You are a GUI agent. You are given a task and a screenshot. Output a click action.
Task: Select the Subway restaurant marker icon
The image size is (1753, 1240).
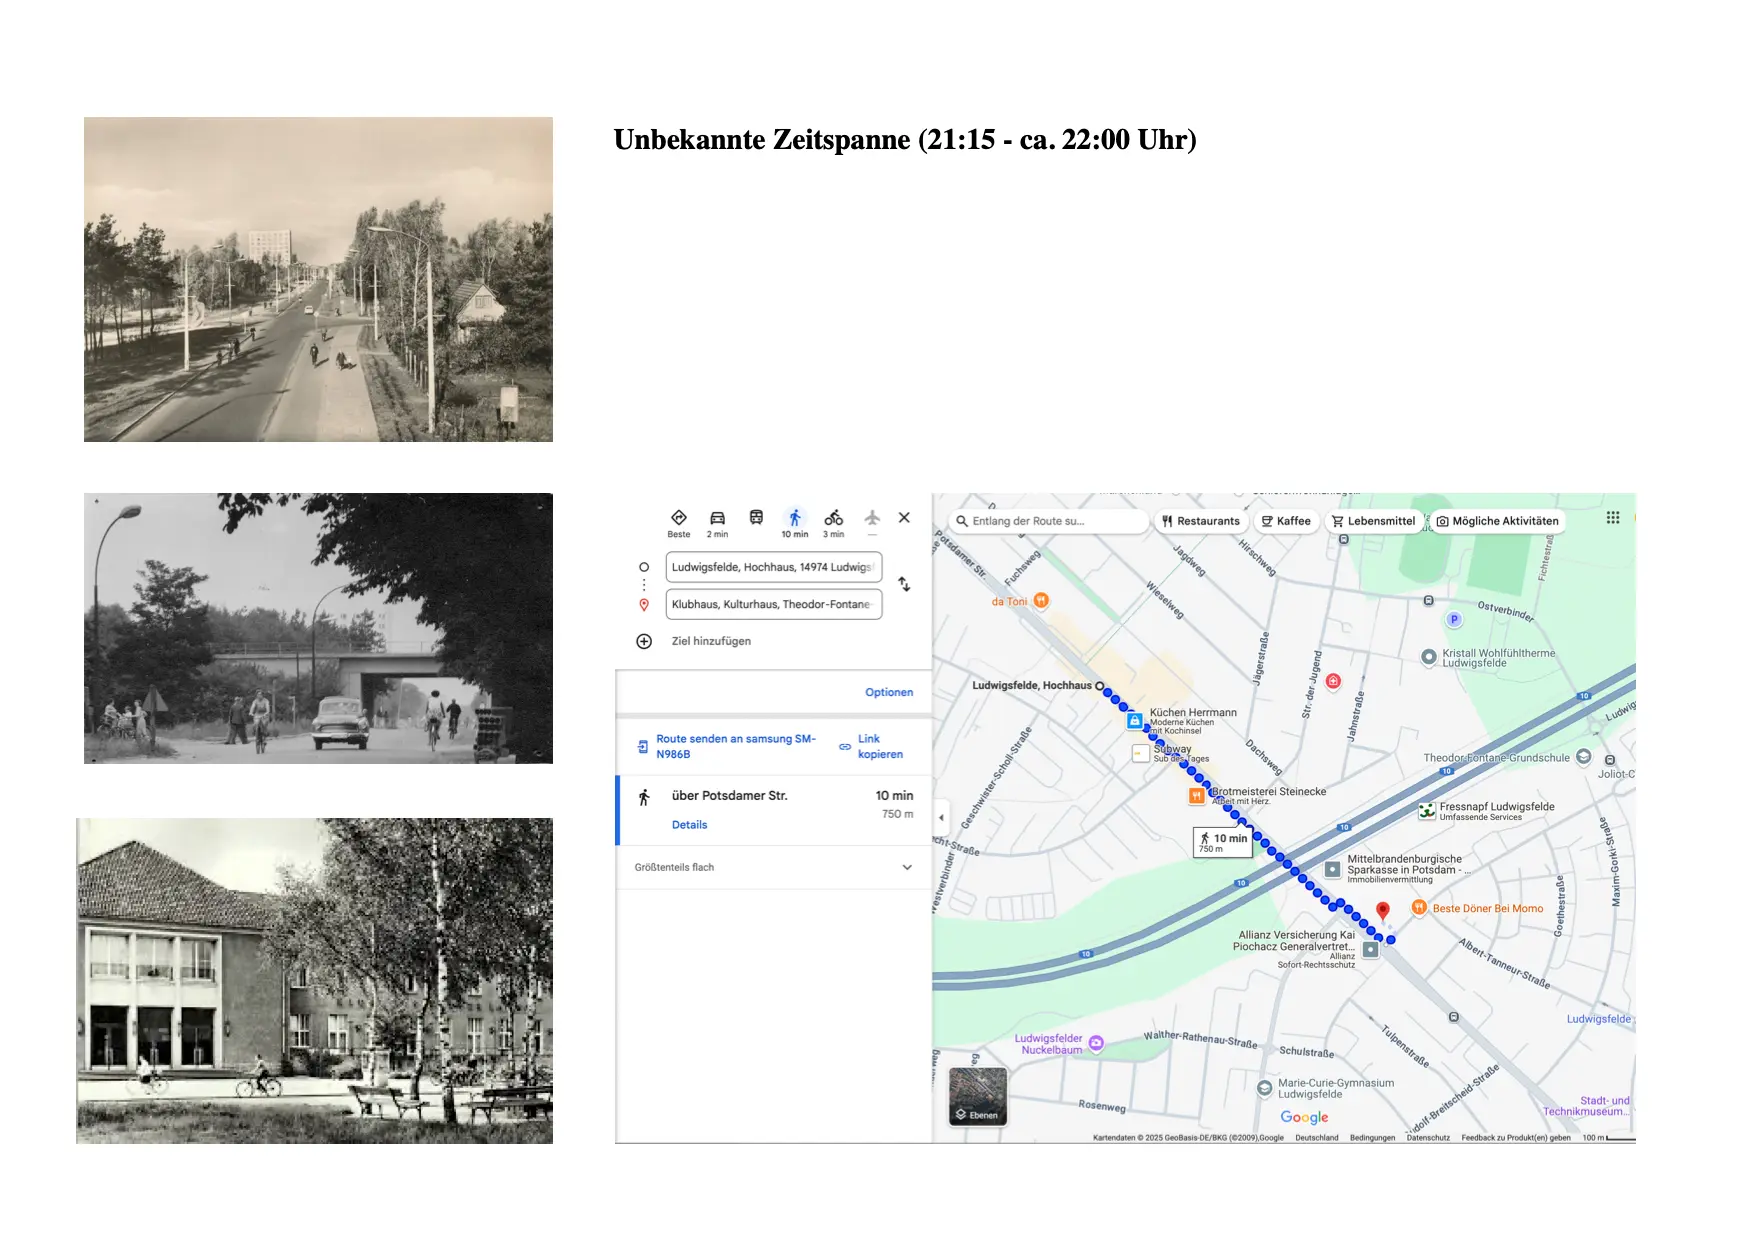click(1140, 753)
